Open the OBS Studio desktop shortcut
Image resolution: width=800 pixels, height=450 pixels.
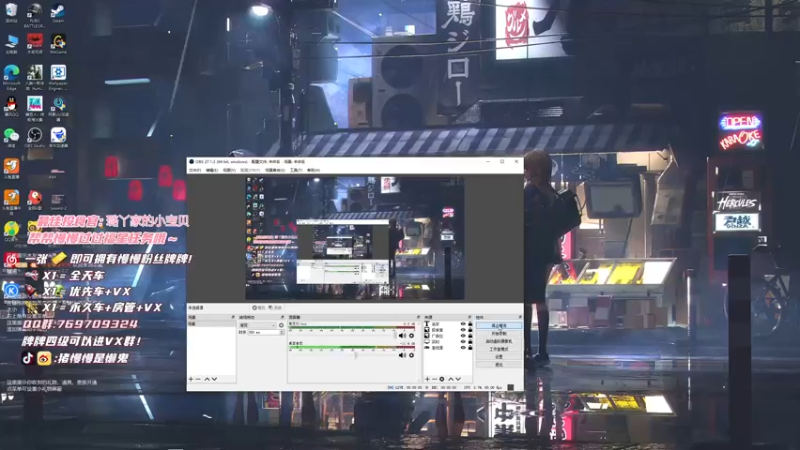(34, 138)
